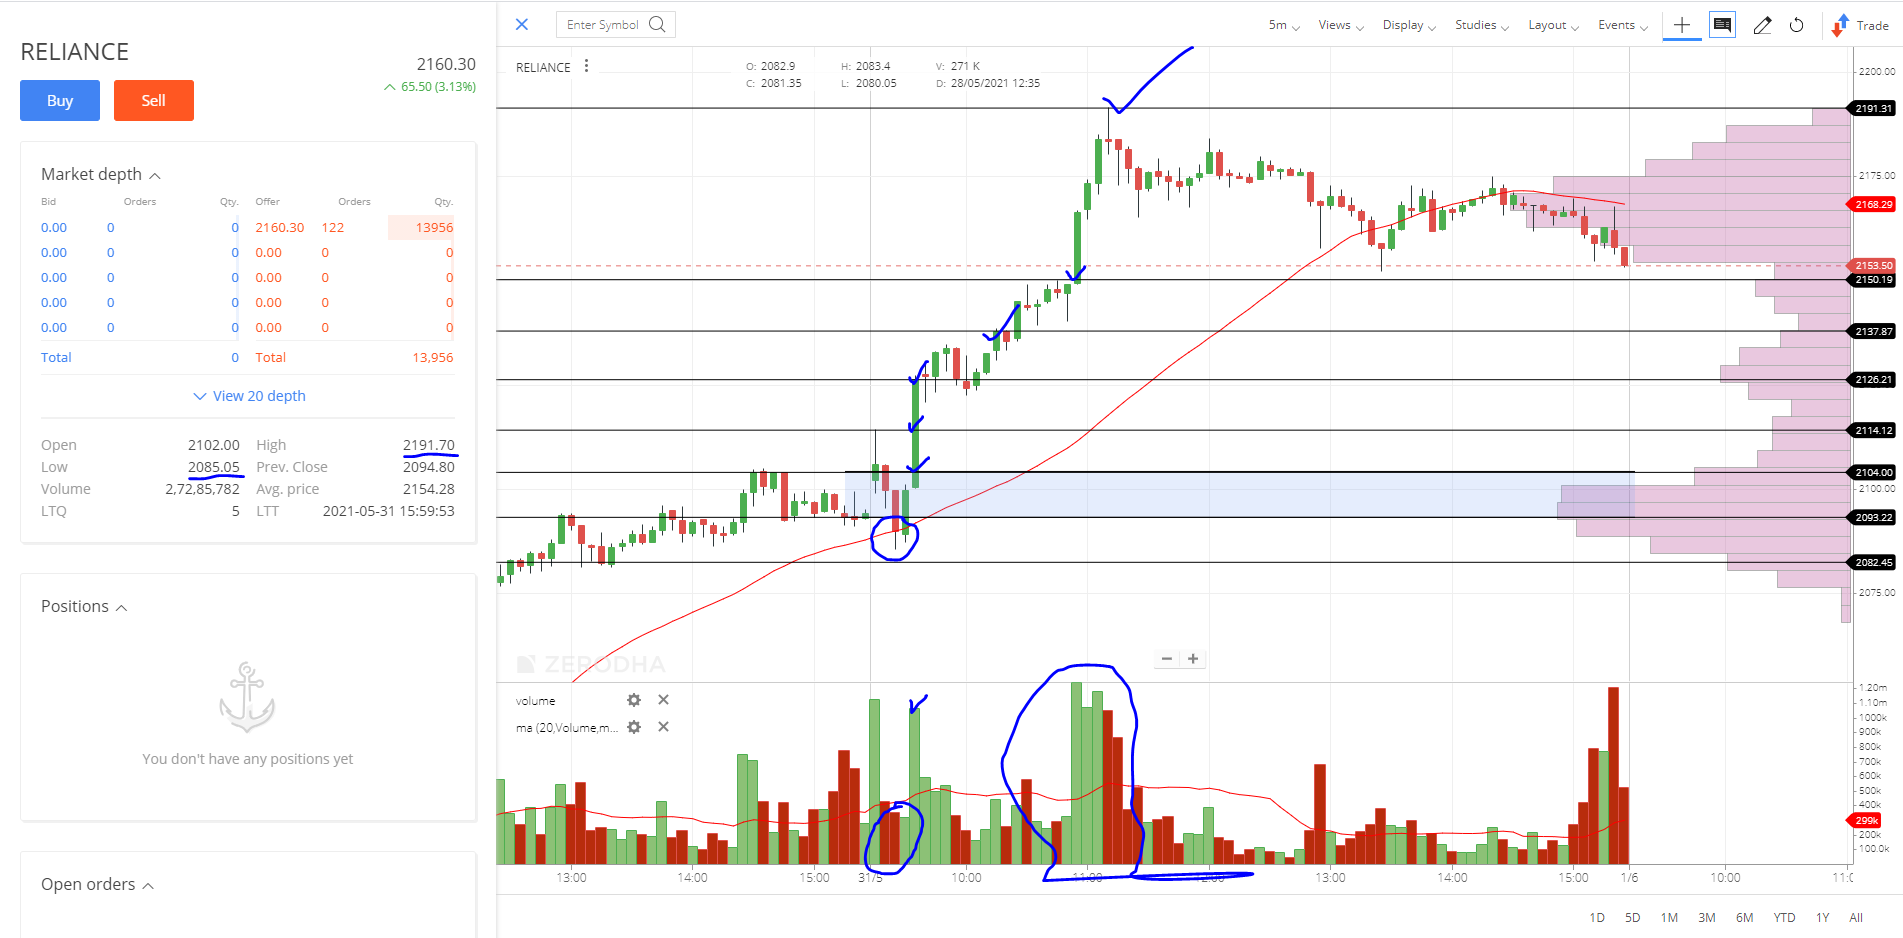Remove the ma (20,Volume) study
This screenshot has width=1903, height=938.
tap(663, 727)
